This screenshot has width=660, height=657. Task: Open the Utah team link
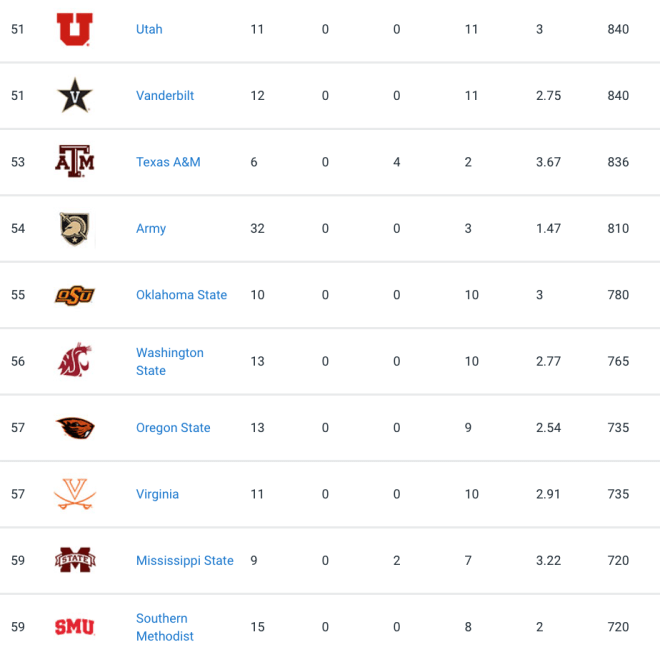(149, 29)
